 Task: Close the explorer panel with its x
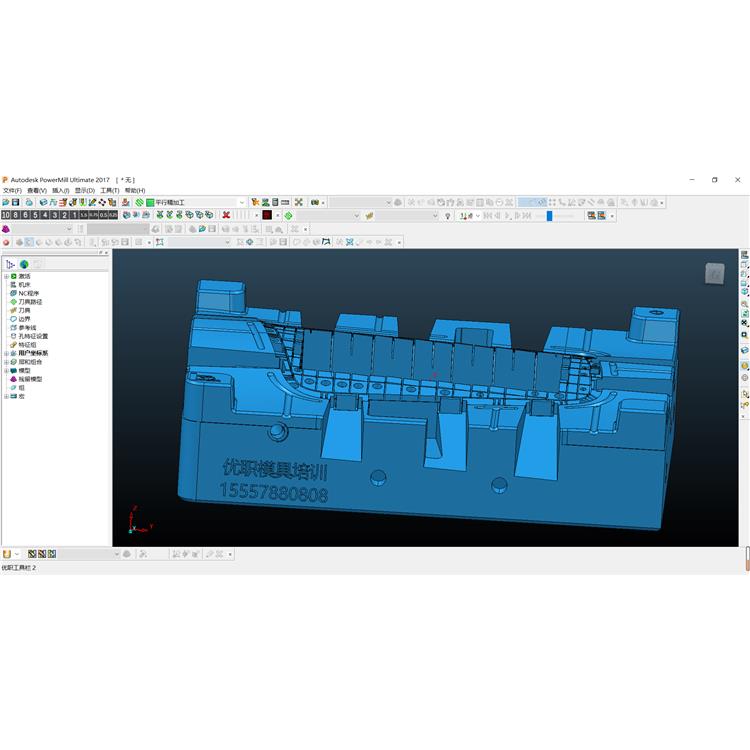pyautogui.click(x=106, y=253)
